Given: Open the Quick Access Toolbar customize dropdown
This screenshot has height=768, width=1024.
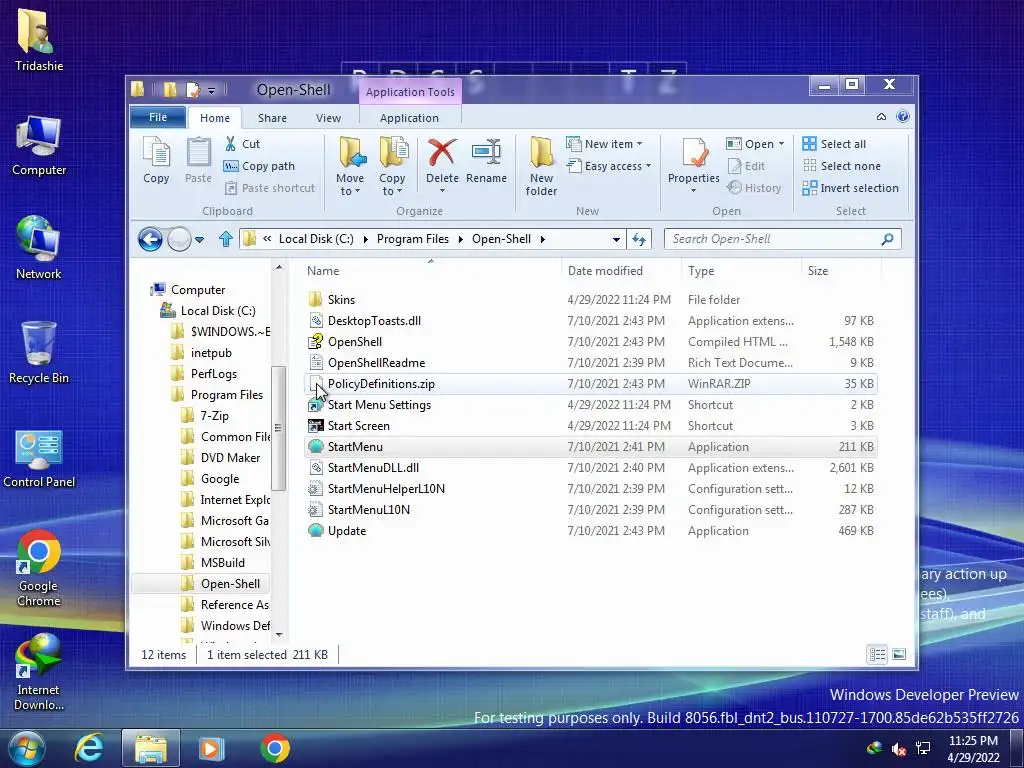Looking at the screenshot, I should [x=211, y=90].
